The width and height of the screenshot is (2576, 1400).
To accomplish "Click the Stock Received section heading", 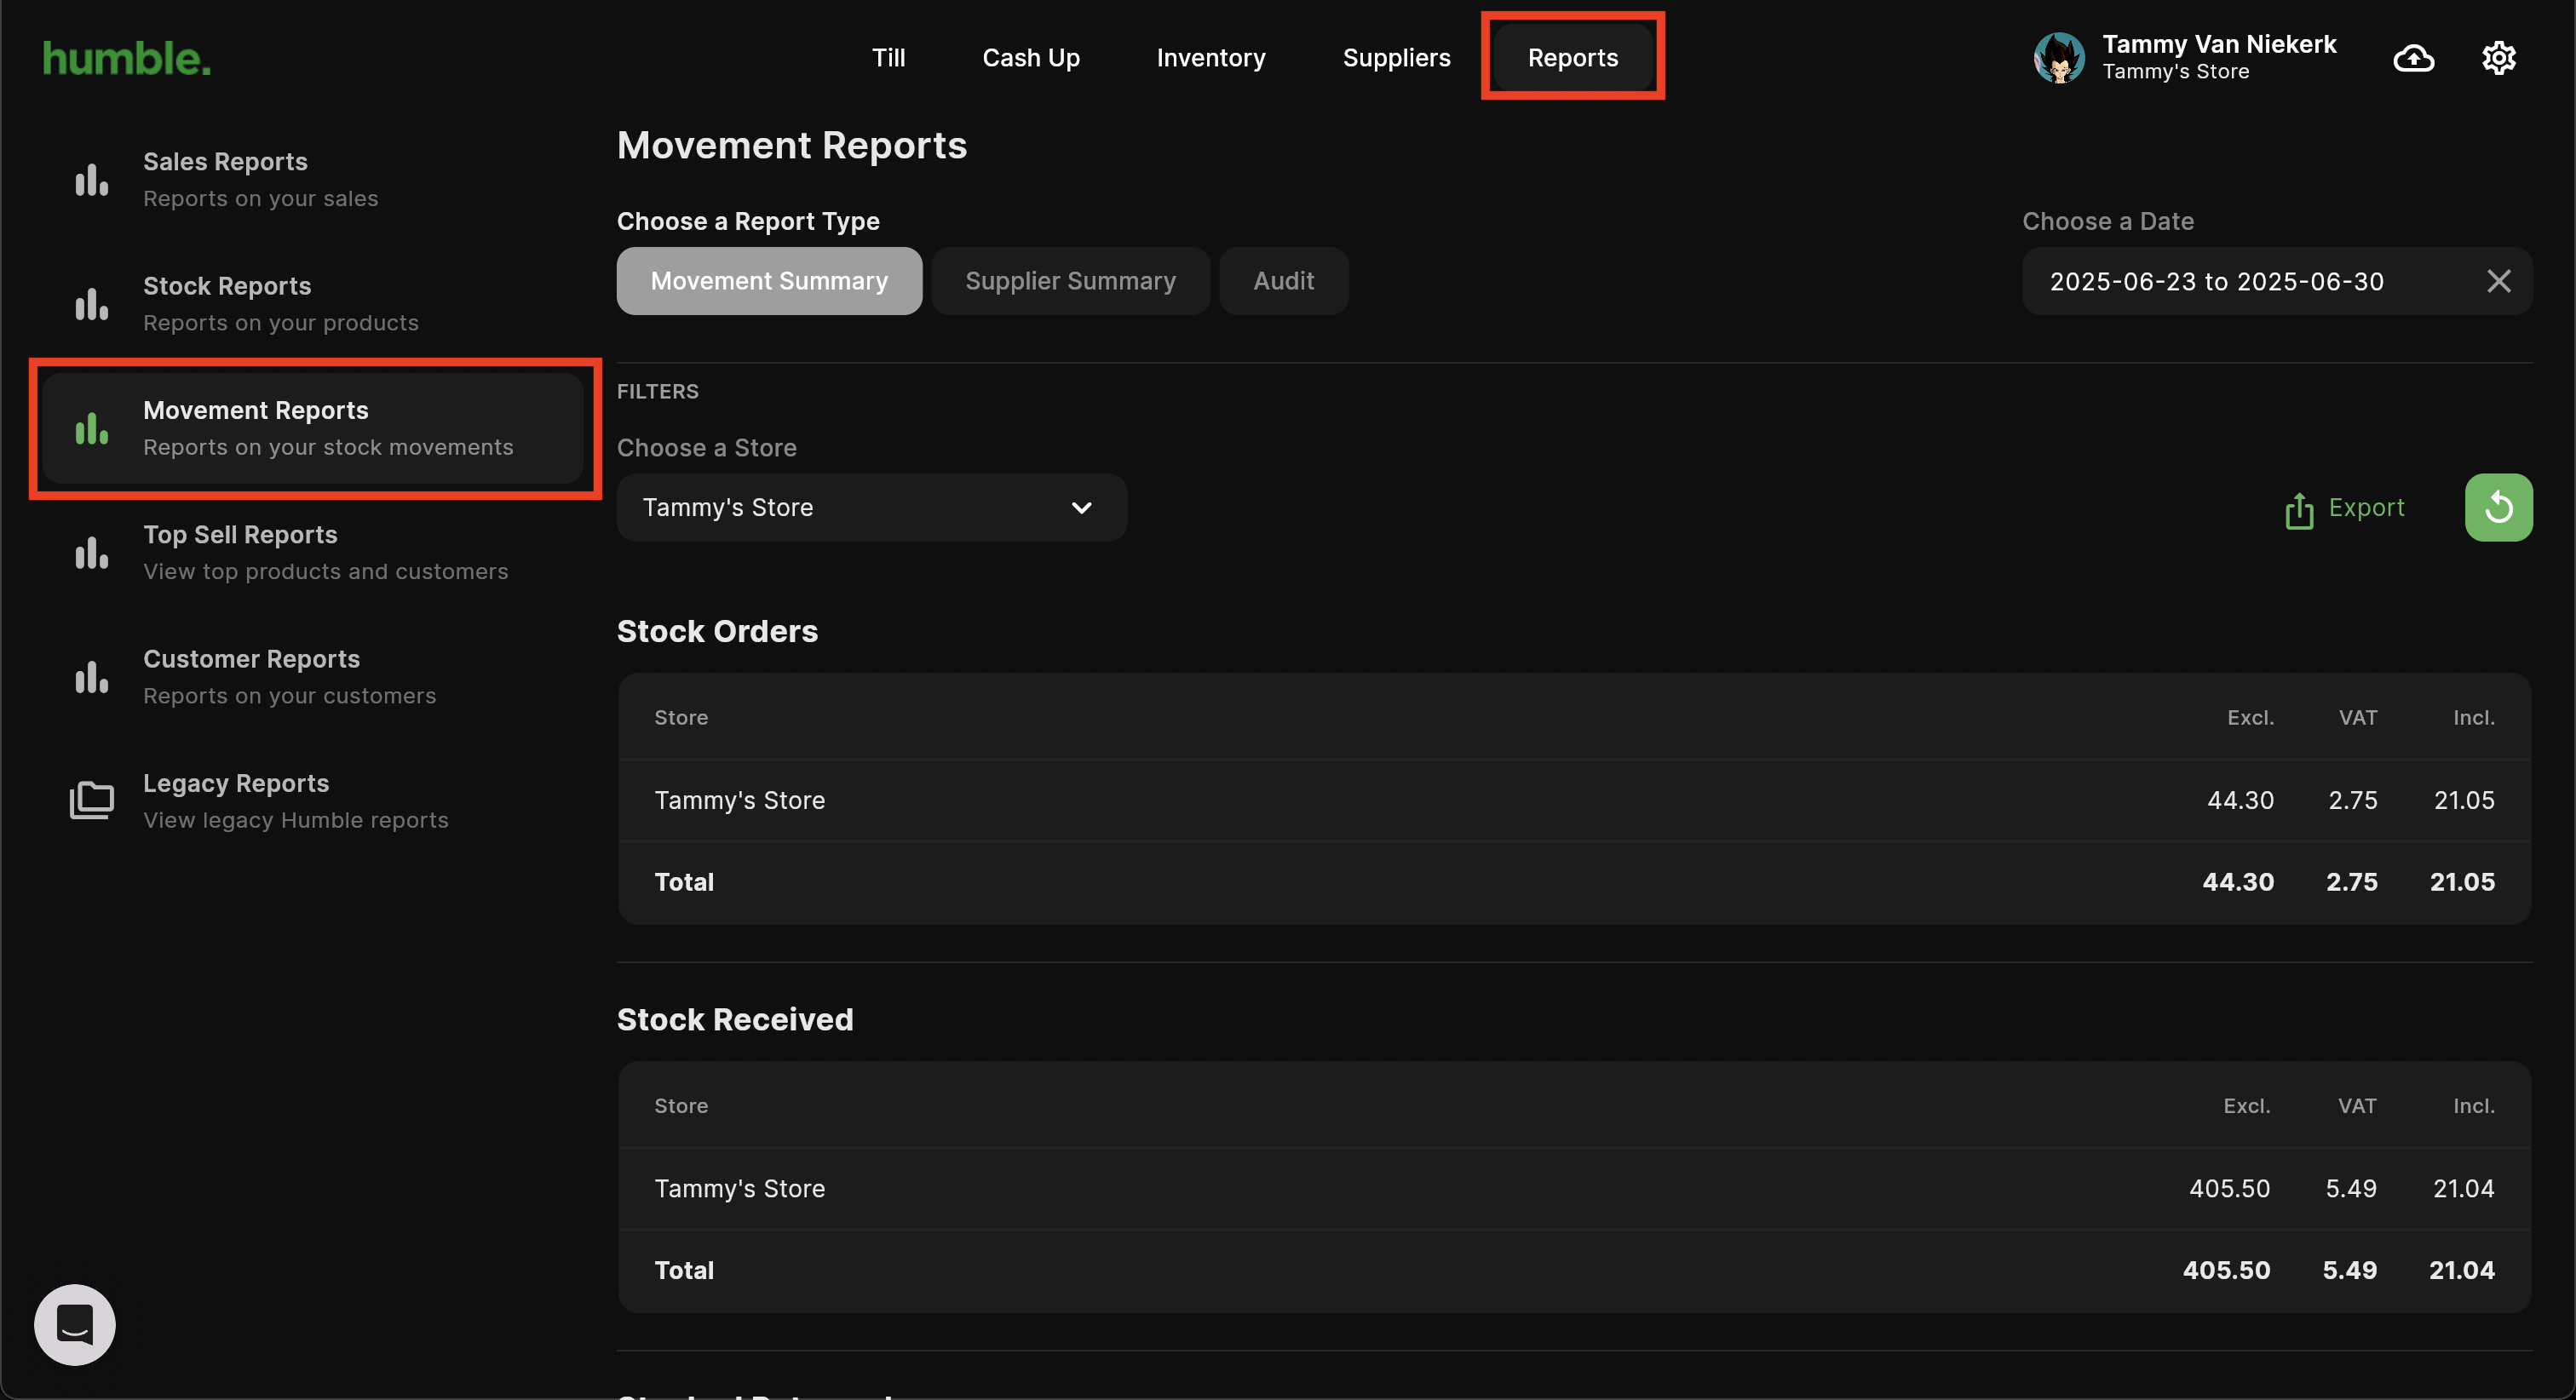I will pyautogui.click(x=735, y=1019).
